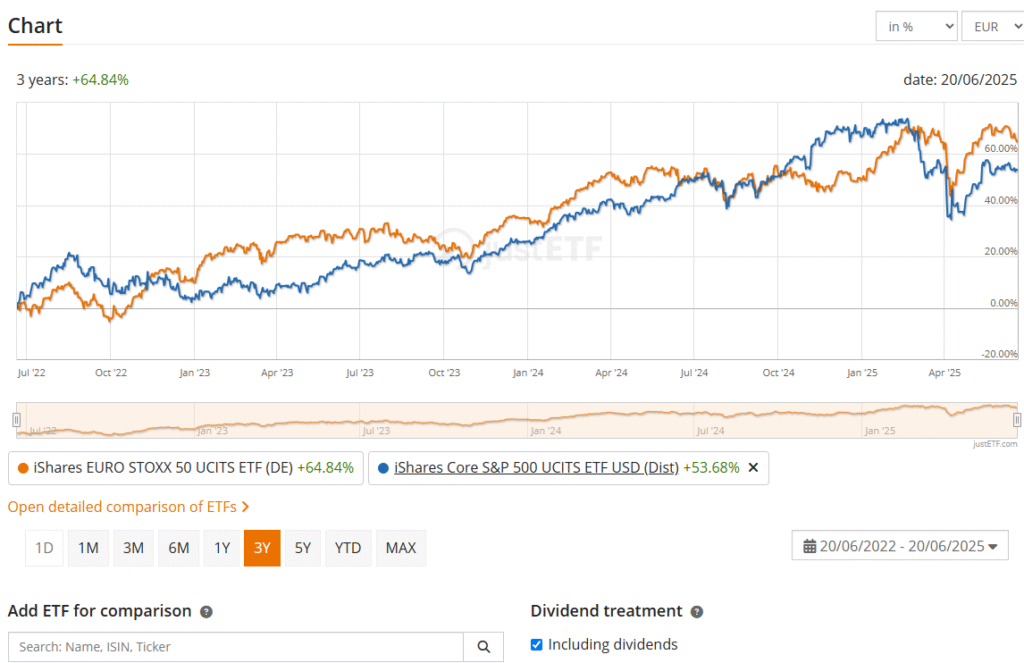Open detailed comparison of ETFs link
Viewport: 1024px width, 663px height.
128,507
